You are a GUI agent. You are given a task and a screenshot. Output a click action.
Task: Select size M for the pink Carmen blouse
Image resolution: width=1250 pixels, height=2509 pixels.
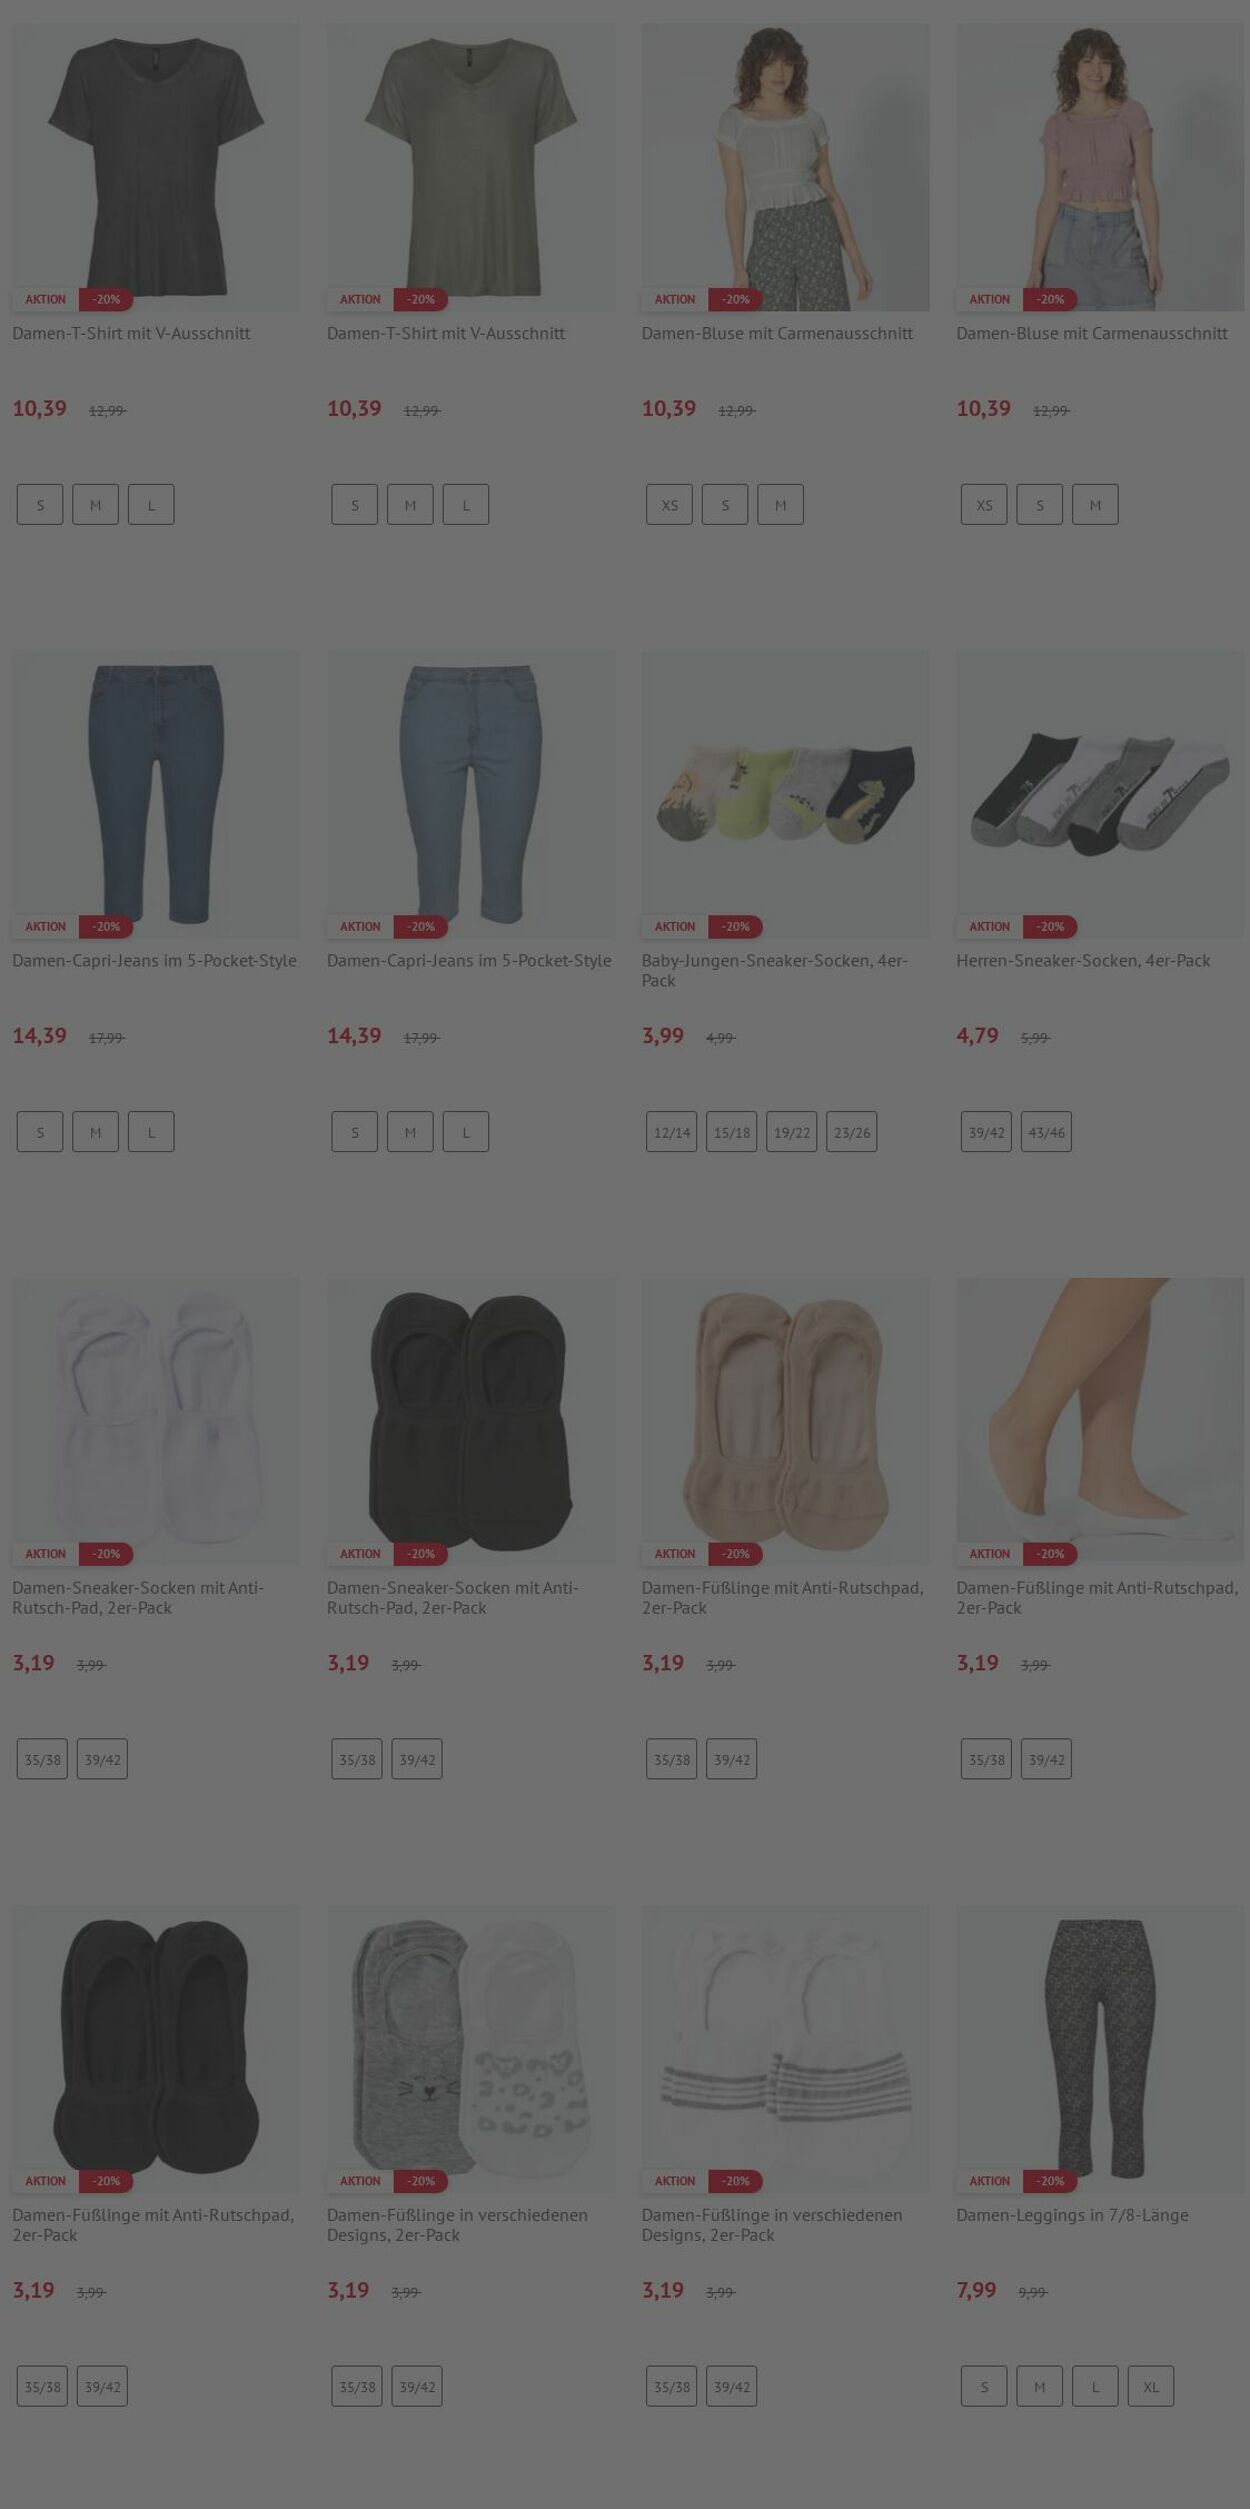[1095, 505]
